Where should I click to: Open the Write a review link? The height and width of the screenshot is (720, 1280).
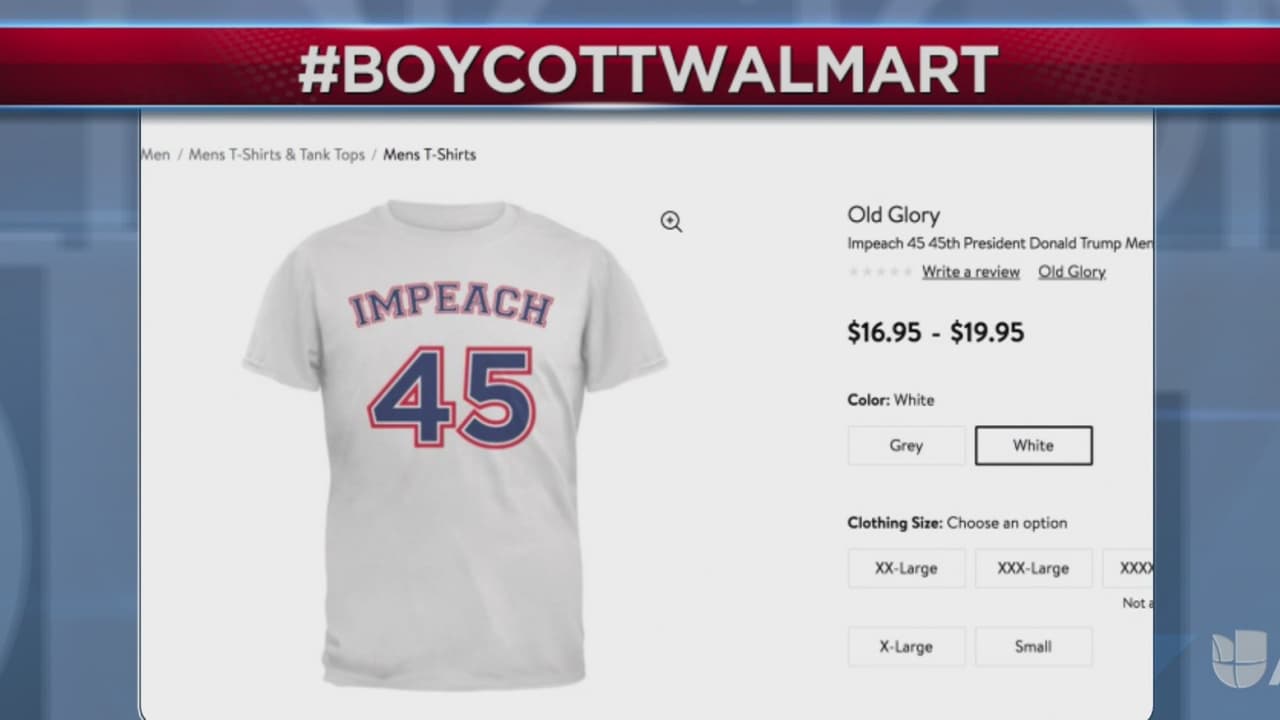970,272
